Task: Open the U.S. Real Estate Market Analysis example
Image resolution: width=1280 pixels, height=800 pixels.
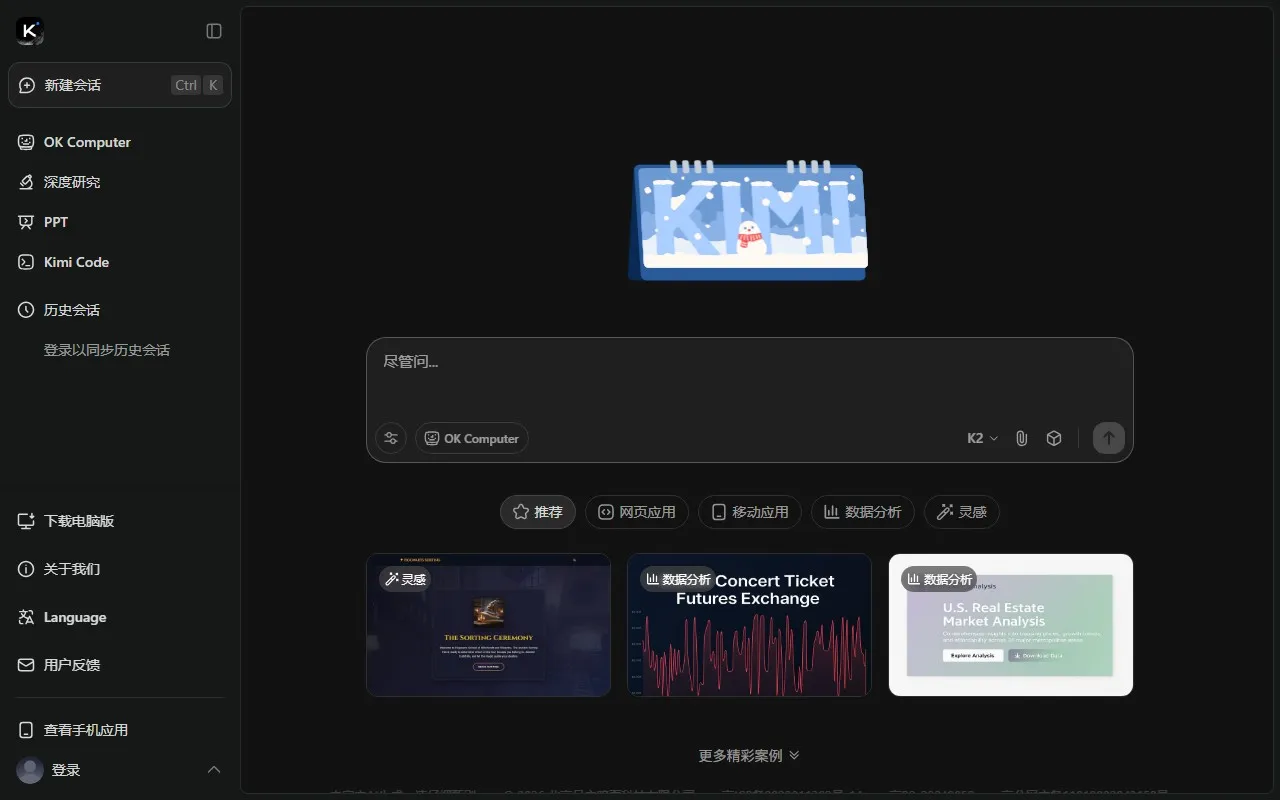Action: pyautogui.click(x=1010, y=624)
